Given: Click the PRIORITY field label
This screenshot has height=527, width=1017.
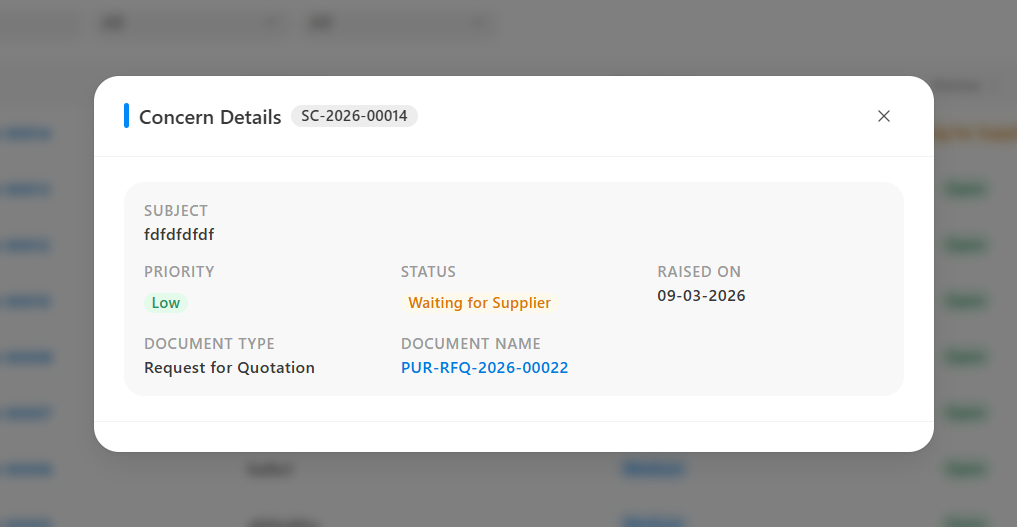Looking at the screenshot, I should point(179,272).
